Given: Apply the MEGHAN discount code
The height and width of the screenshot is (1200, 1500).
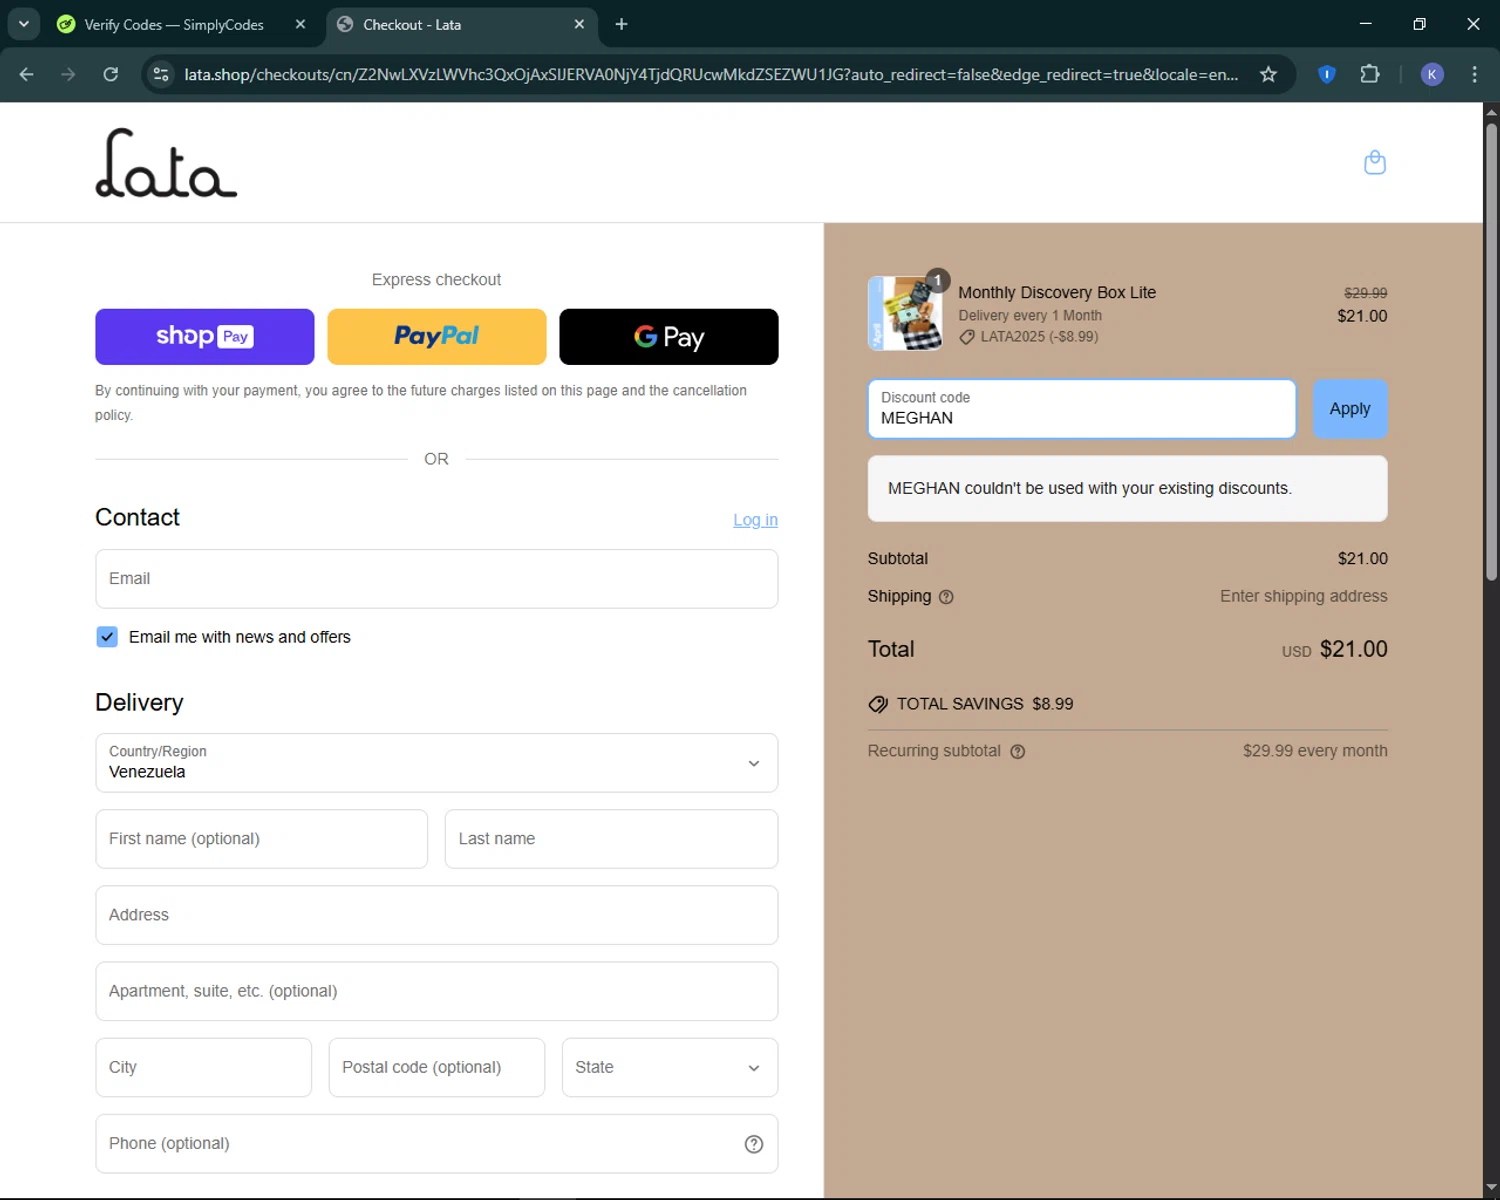Looking at the screenshot, I should click(1350, 409).
